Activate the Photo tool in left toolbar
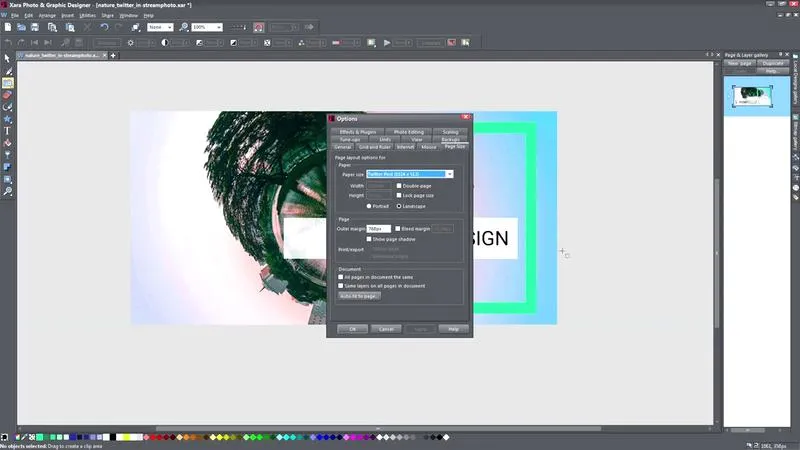 tap(8, 83)
